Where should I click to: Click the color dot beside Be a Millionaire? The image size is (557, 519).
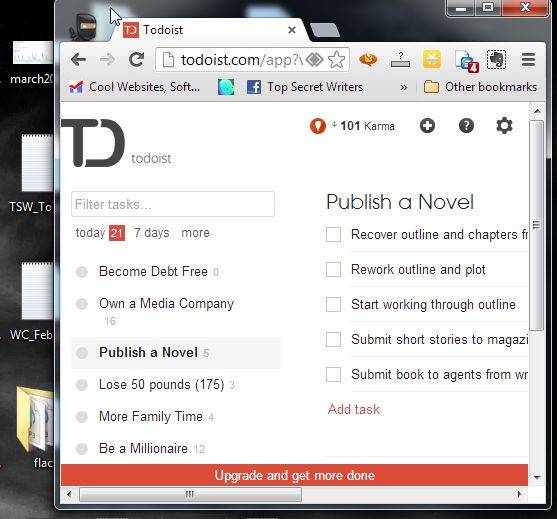click(x=82, y=449)
